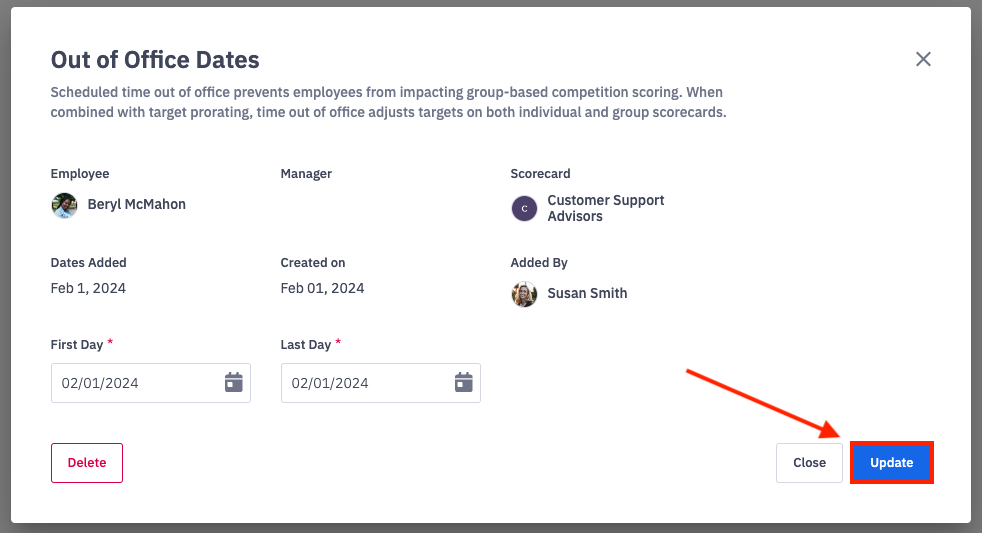Viewport: 982px width, 533px height.
Task: Save changes with the Update button
Action: (891, 463)
